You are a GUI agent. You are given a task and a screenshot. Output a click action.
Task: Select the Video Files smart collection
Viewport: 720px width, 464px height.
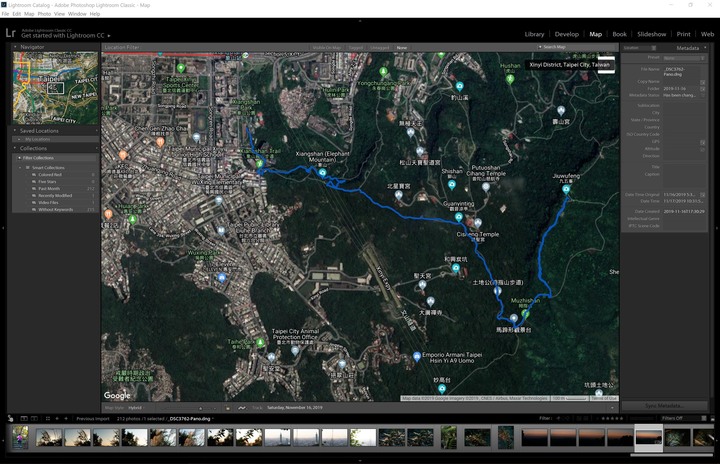coord(48,202)
